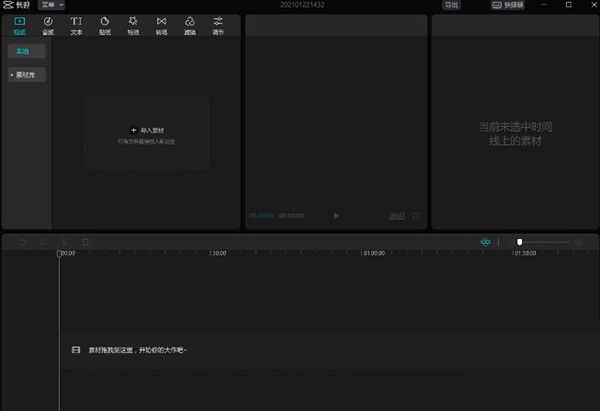600x411 pixels.
Task: Open the 音频 (Audio) panel
Action: 47,25
